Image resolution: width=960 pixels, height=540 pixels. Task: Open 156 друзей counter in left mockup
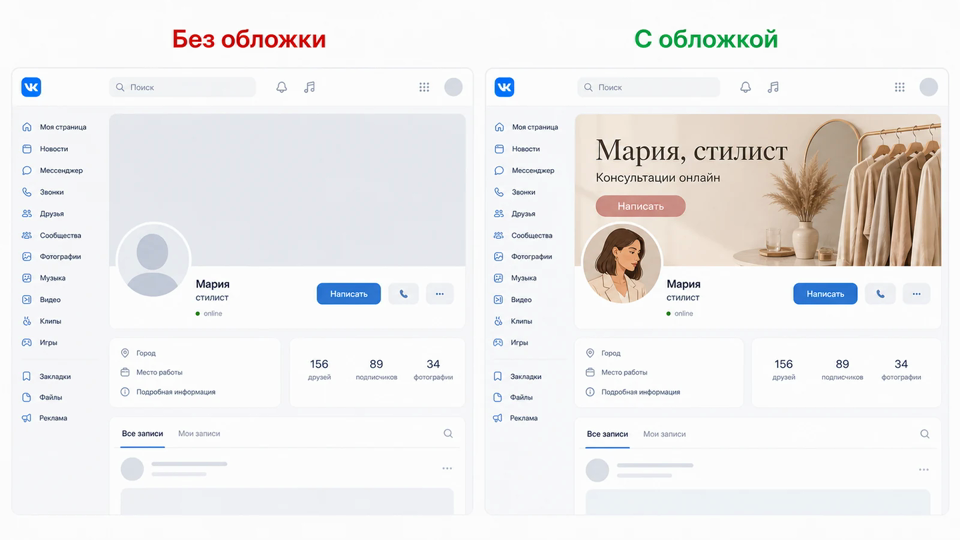tap(319, 369)
